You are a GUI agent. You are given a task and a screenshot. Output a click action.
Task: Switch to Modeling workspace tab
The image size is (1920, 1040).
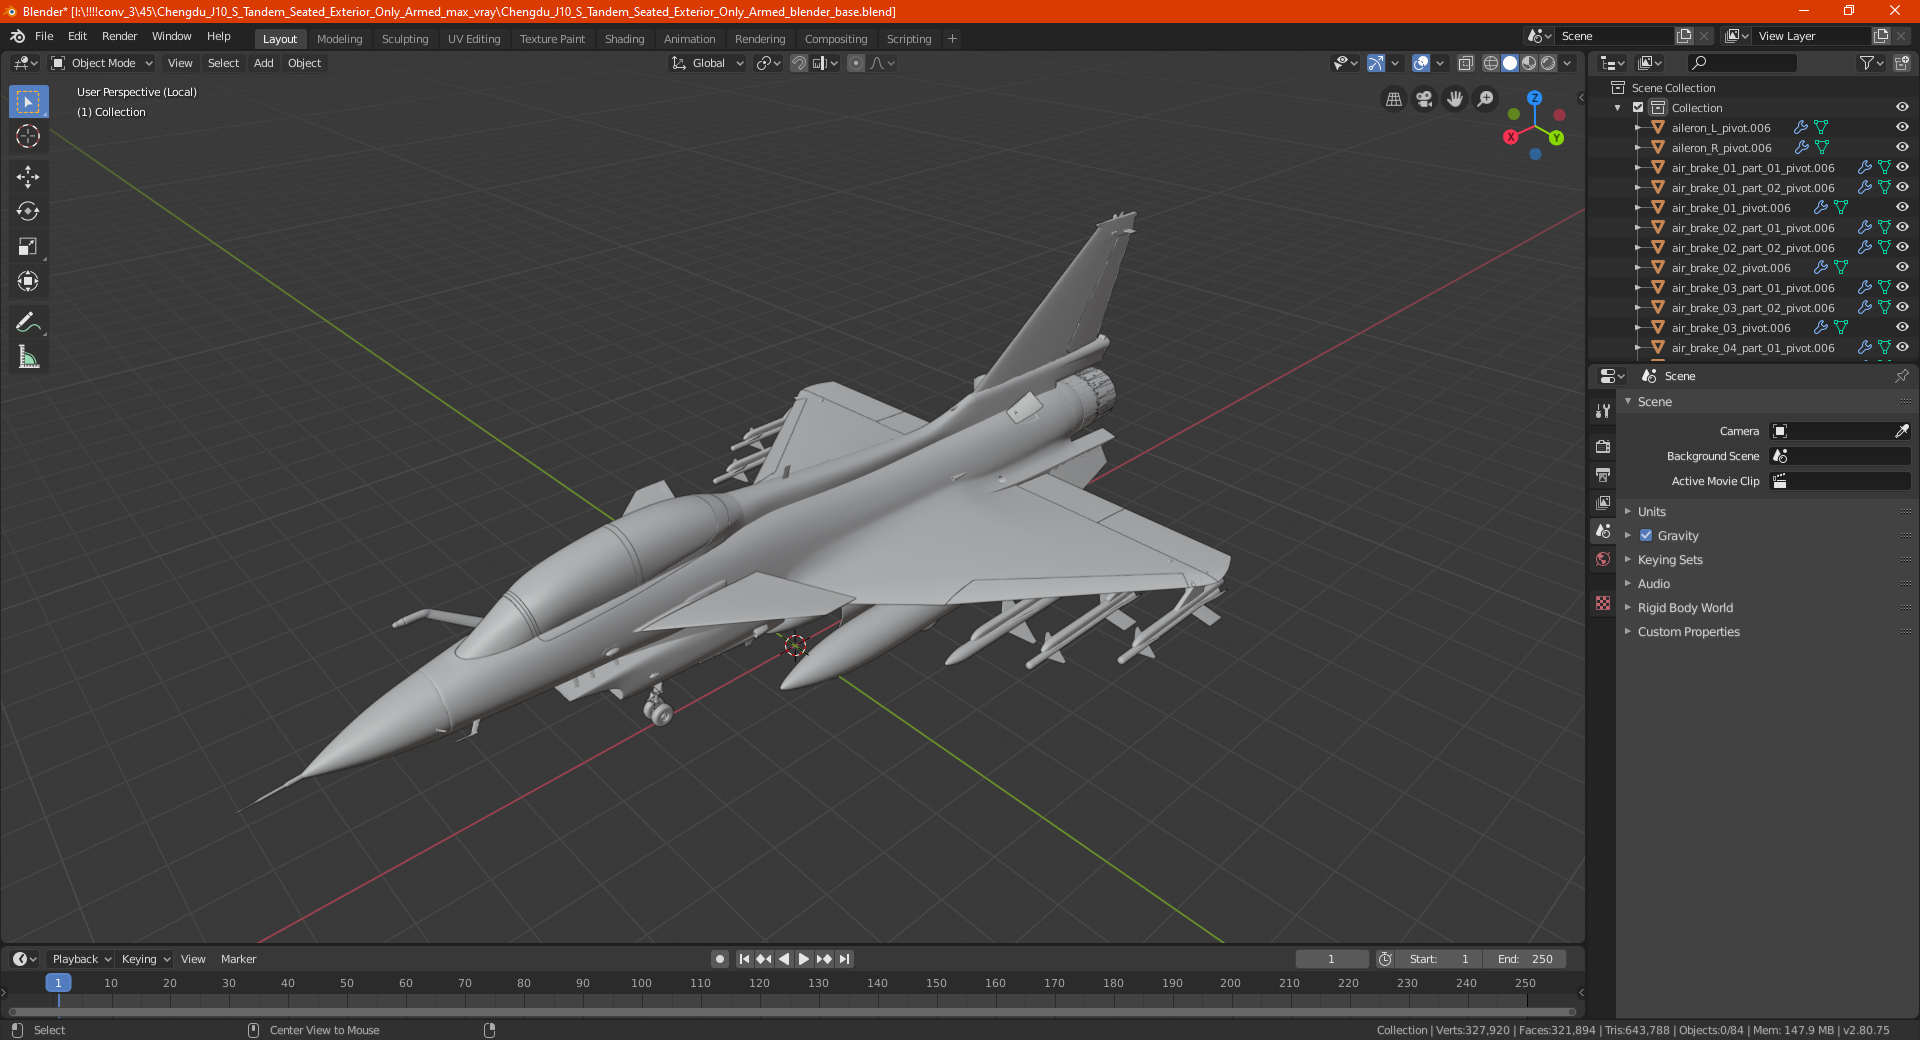[339, 39]
